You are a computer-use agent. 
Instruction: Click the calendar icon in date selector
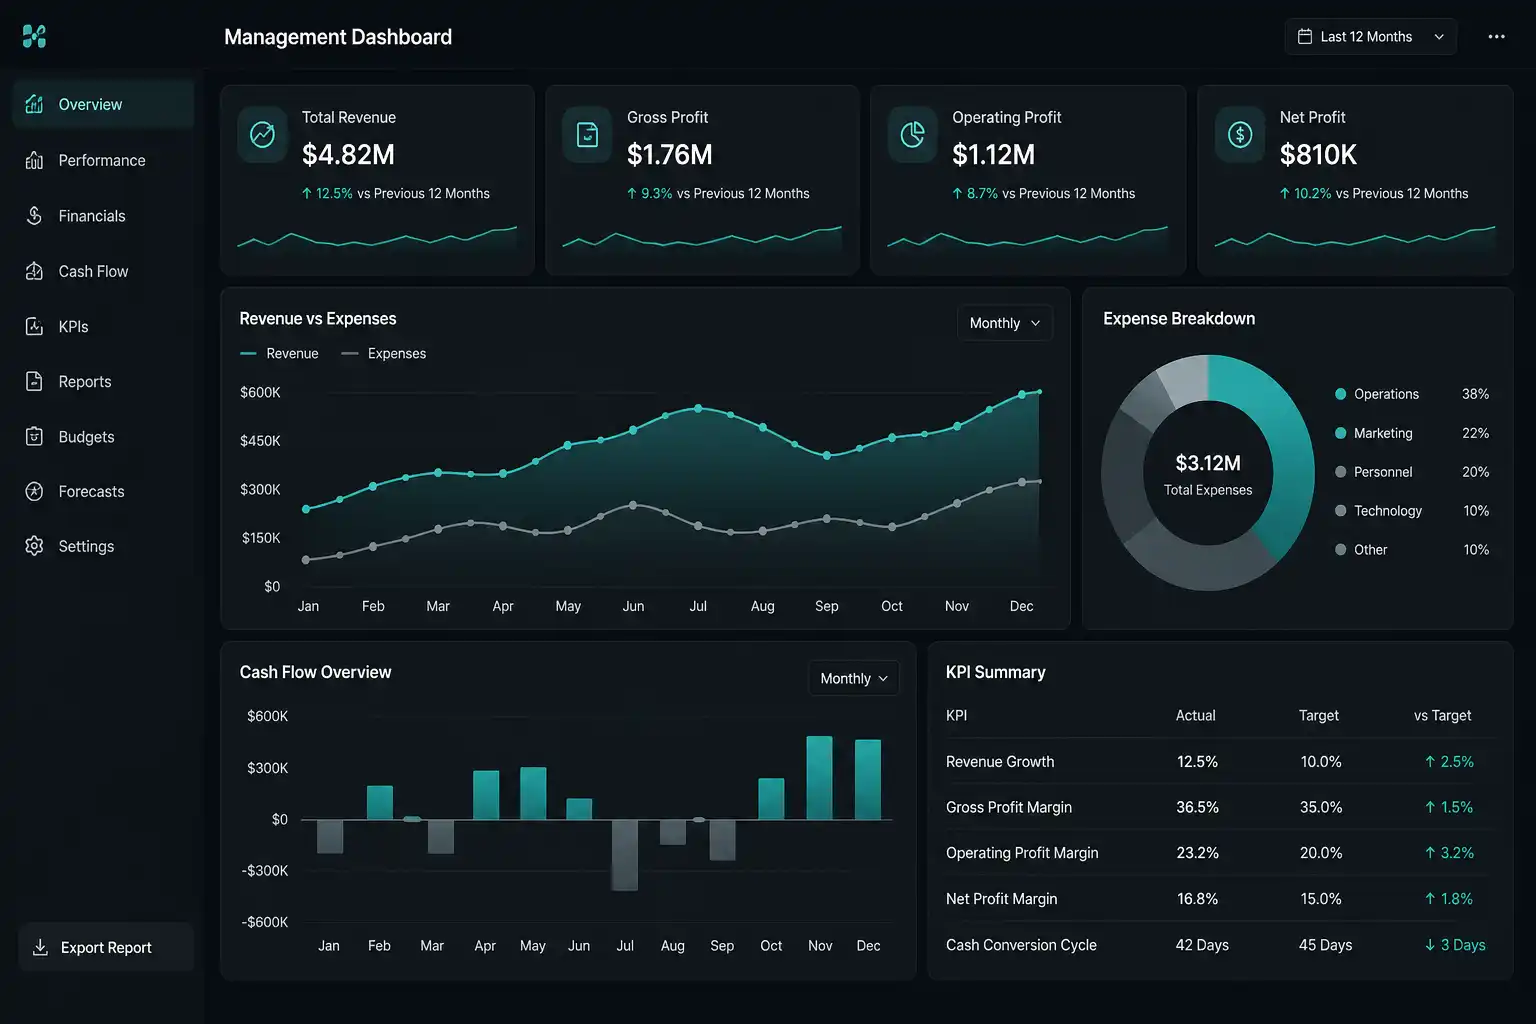click(x=1305, y=36)
